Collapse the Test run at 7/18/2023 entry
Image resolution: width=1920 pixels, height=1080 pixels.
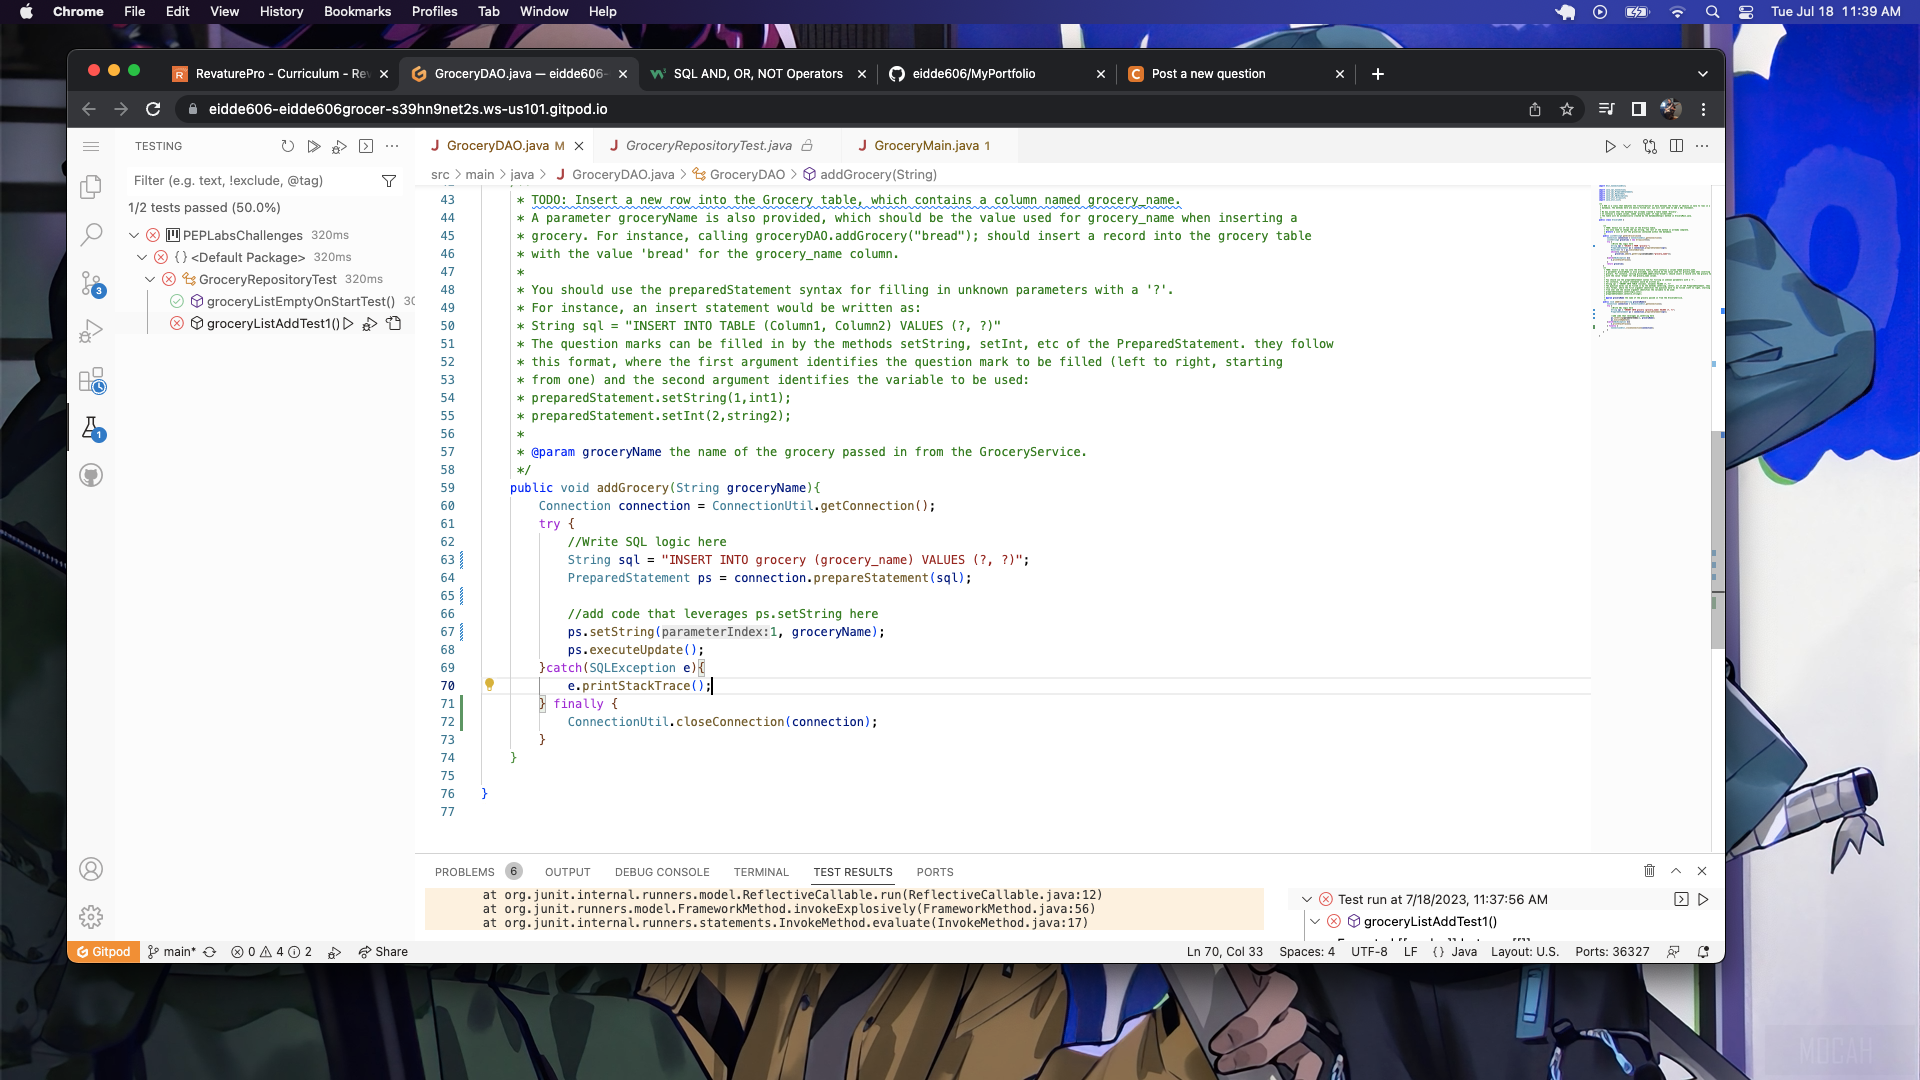(1306, 900)
